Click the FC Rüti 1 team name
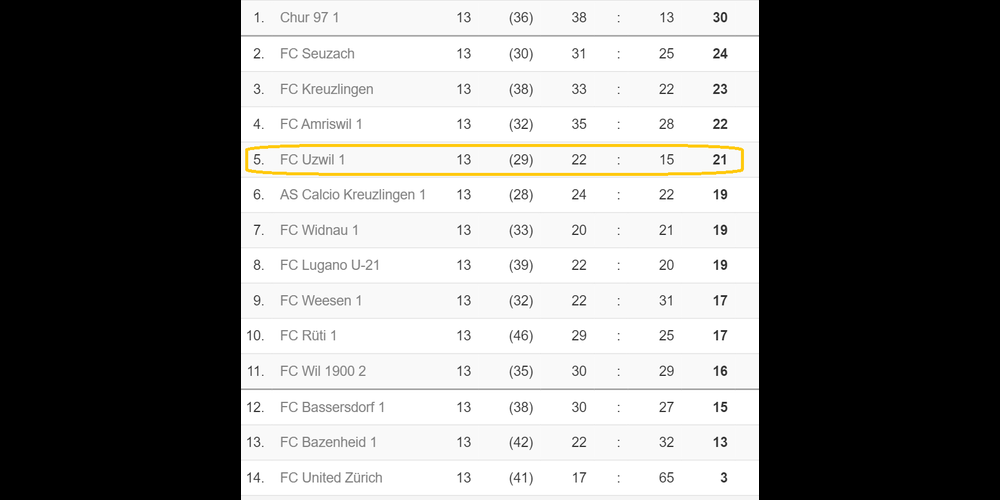The image size is (1000, 500). pyautogui.click(x=308, y=336)
